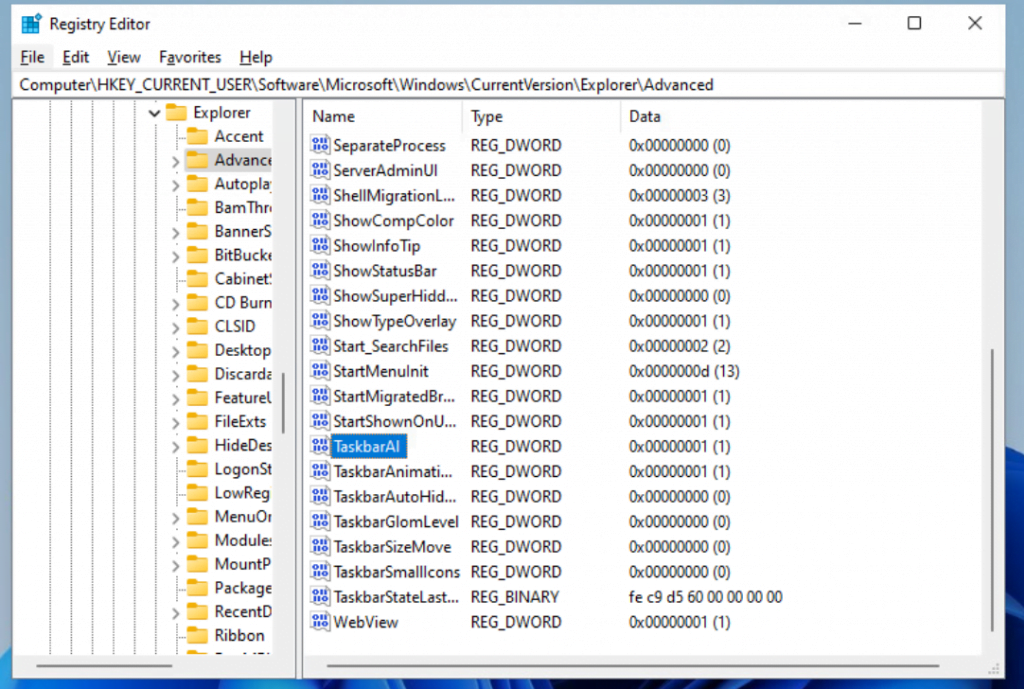
Task: Expand the Advanced key in tree
Action: 176,160
